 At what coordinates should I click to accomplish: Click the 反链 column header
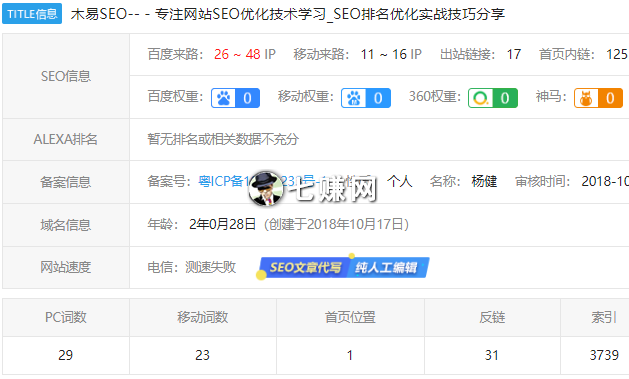[492, 317]
